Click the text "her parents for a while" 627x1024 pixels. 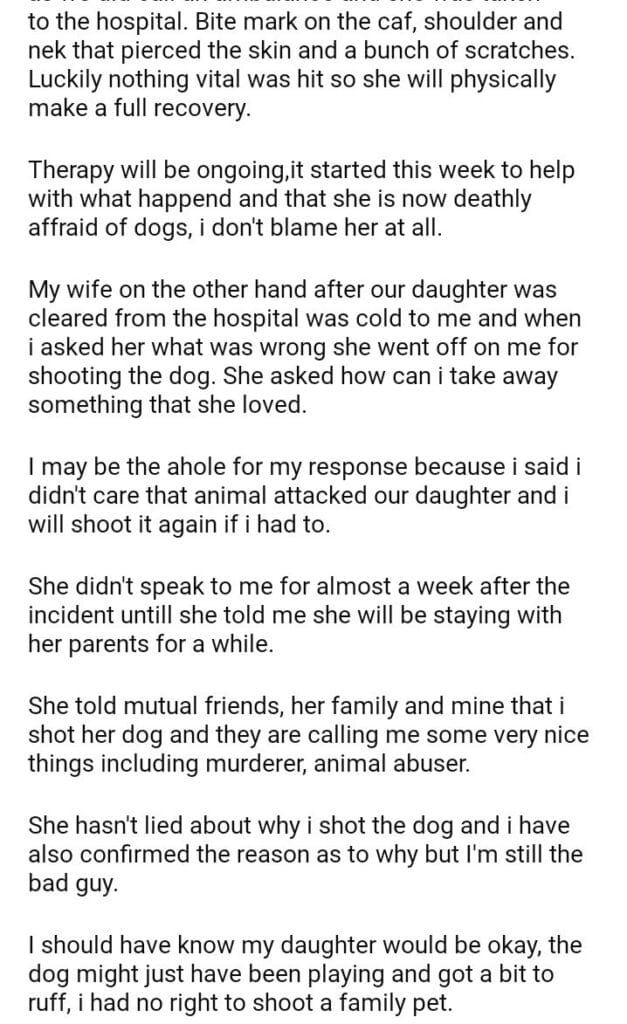149,645
